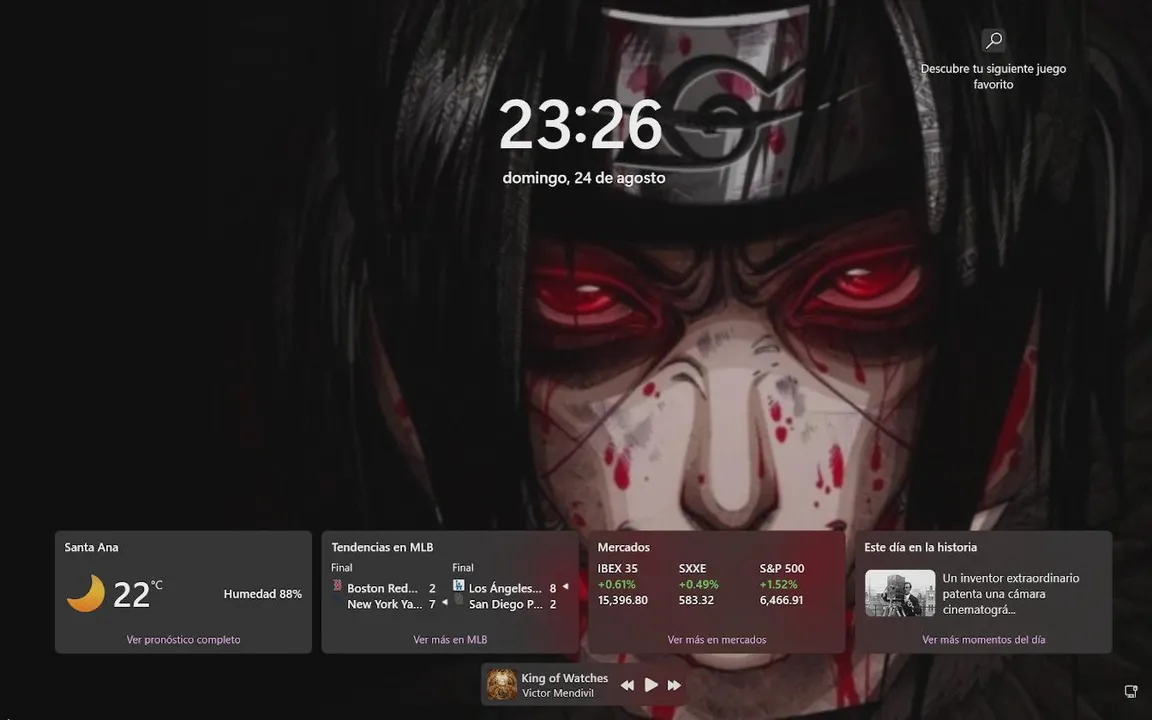The height and width of the screenshot is (720, 1152).
Task: Play the King of Watches song
Action: (x=651, y=685)
